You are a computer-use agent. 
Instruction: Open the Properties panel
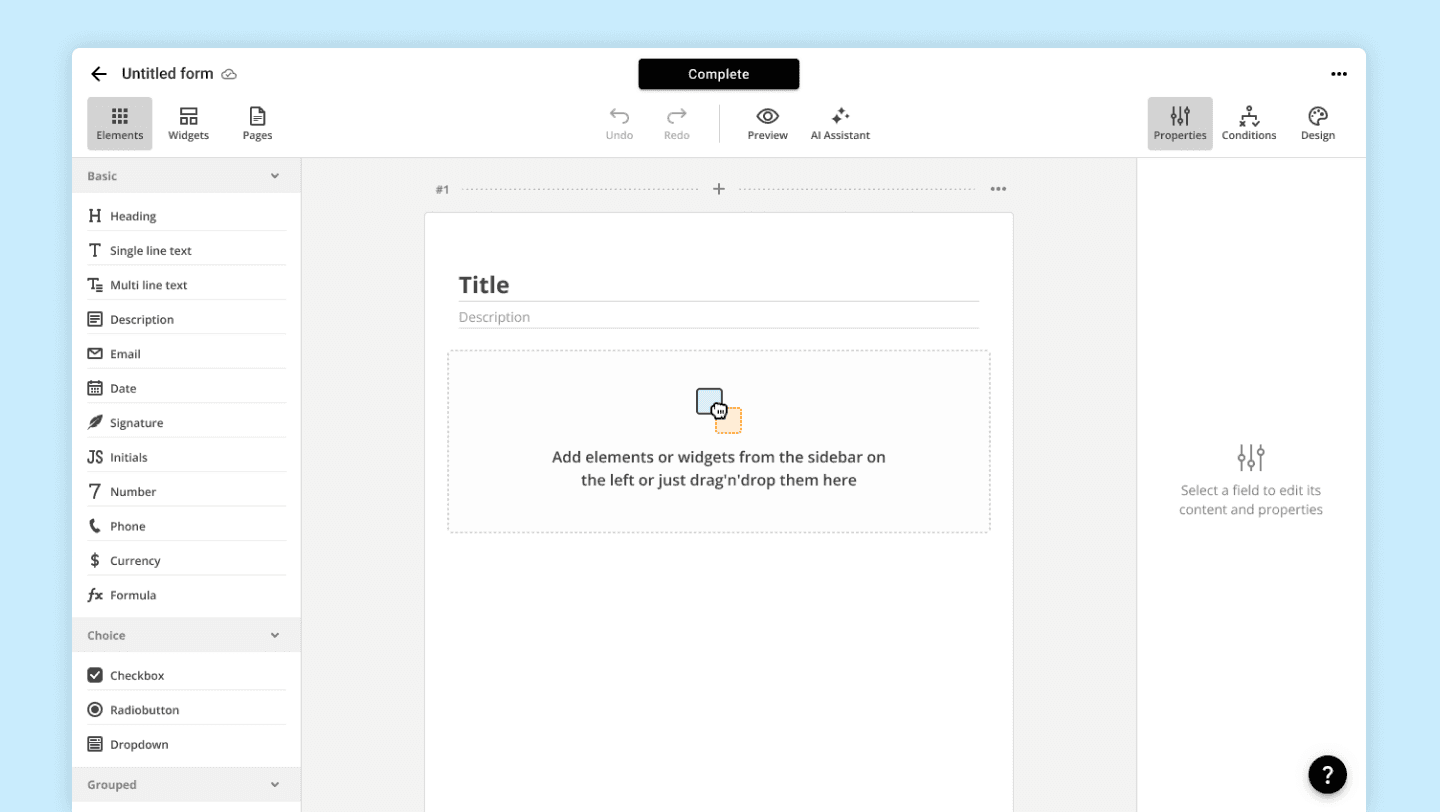(x=1180, y=124)
